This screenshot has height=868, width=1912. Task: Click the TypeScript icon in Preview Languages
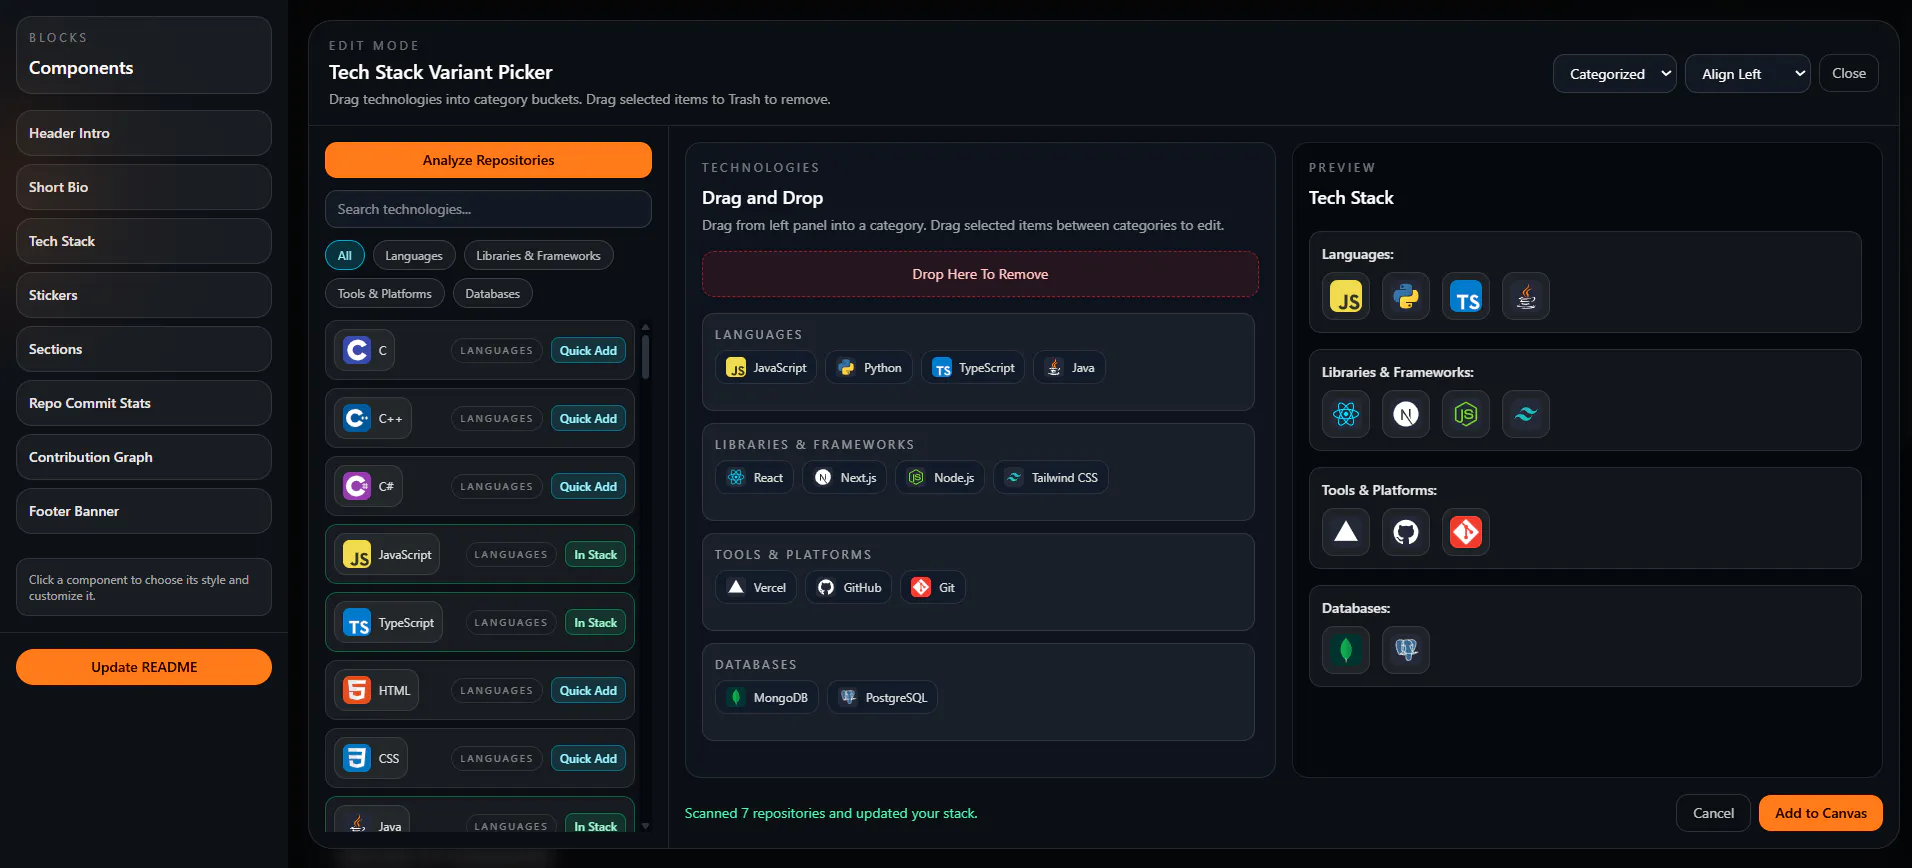pos(1466,297)
